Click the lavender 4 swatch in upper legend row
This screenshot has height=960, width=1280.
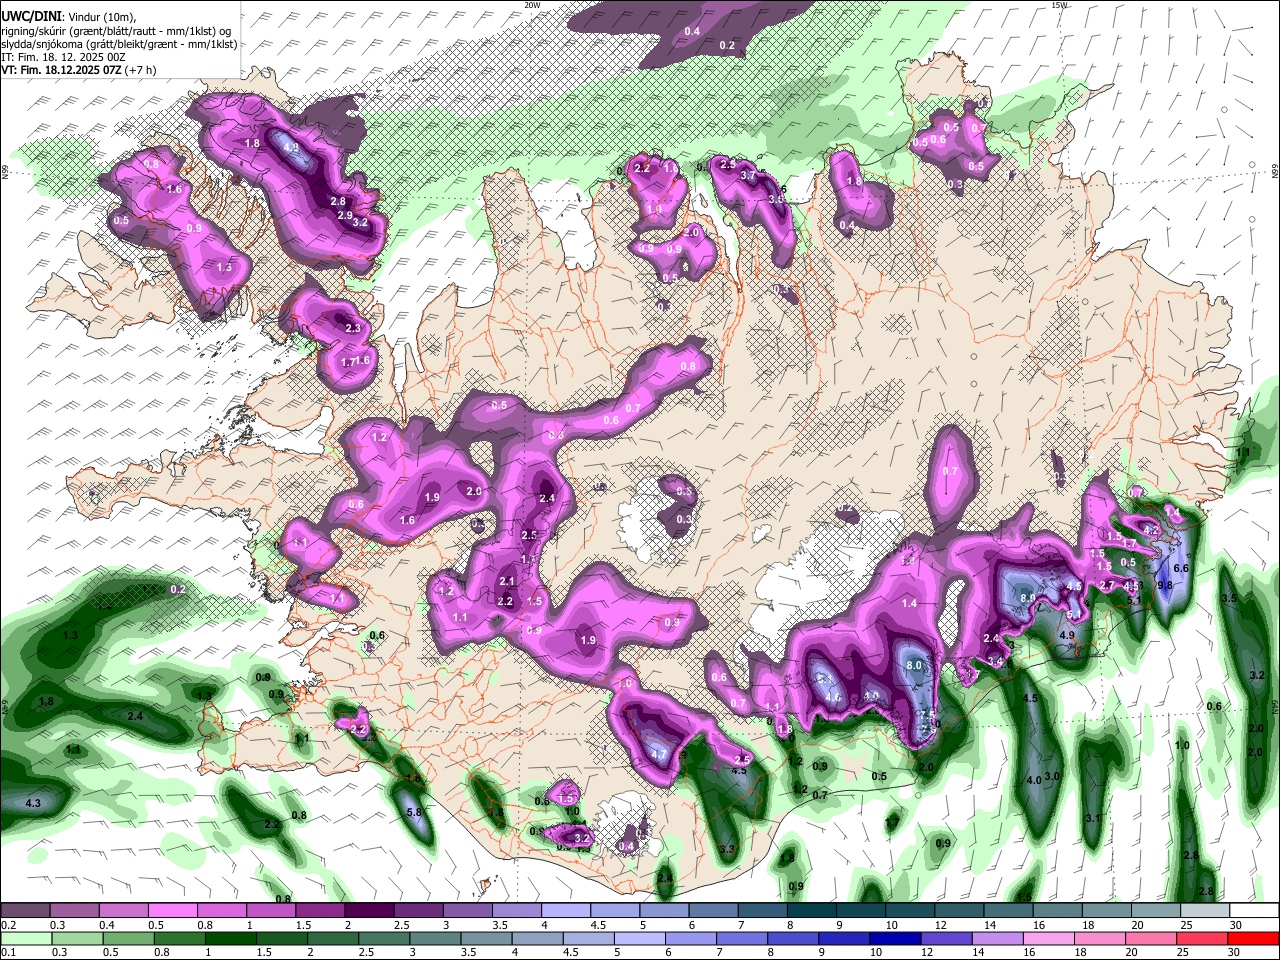pos(565,911)
